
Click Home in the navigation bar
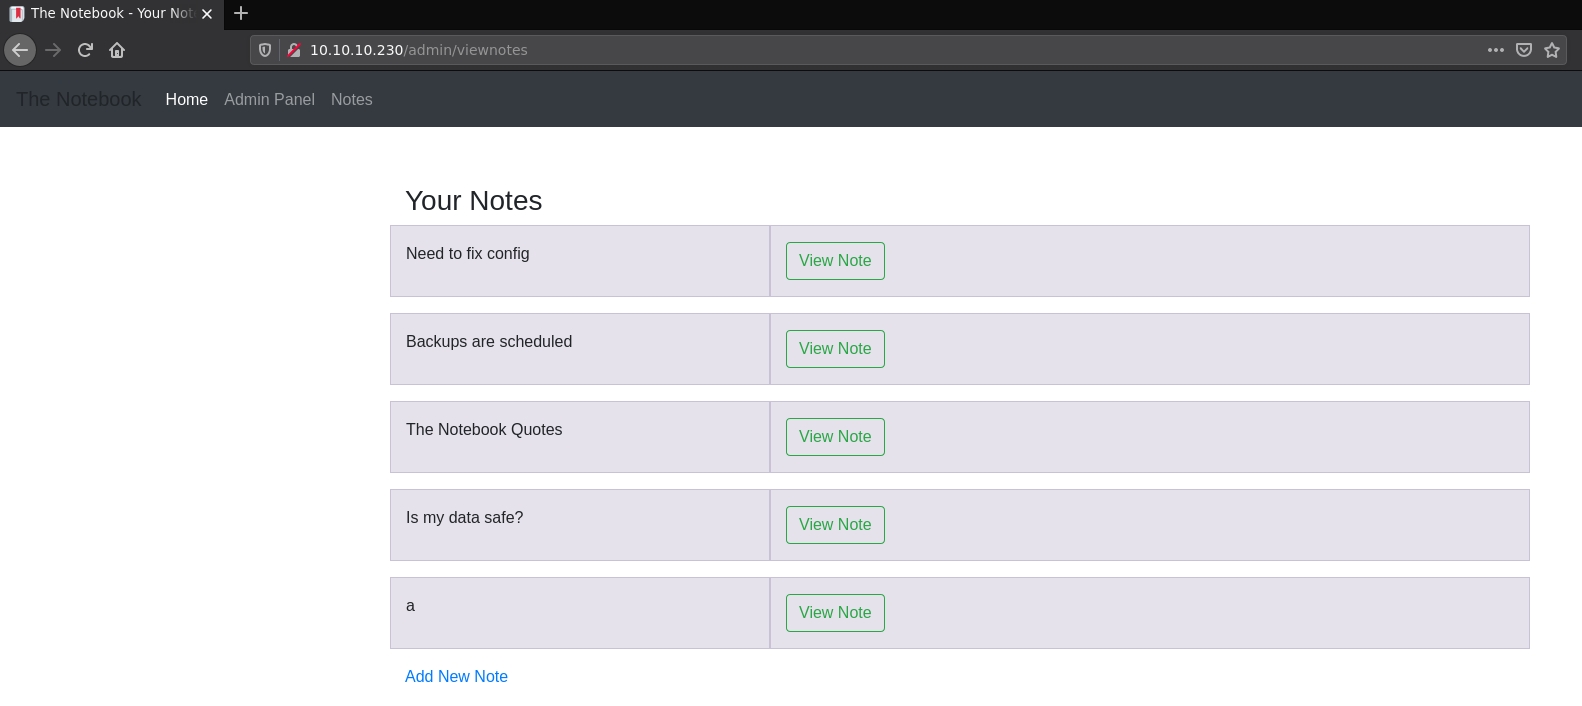coord(186,99)
